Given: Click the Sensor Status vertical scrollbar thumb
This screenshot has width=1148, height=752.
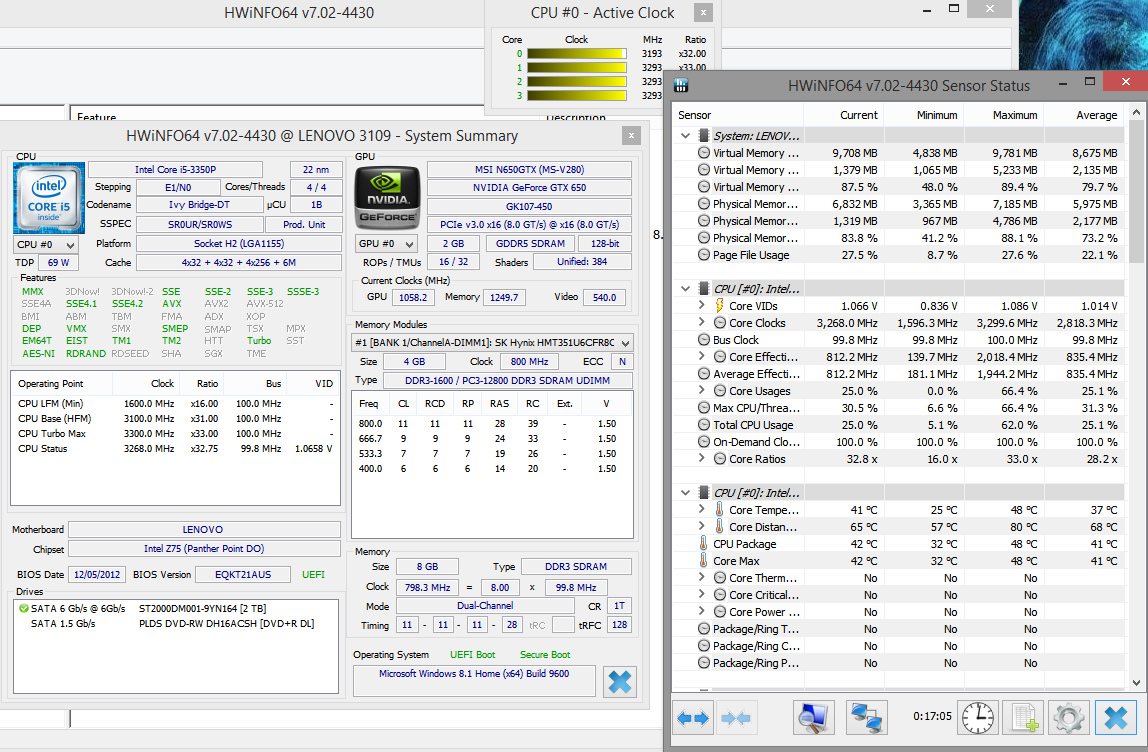Looking at the screenshot, I should [x=1136, y=192].
